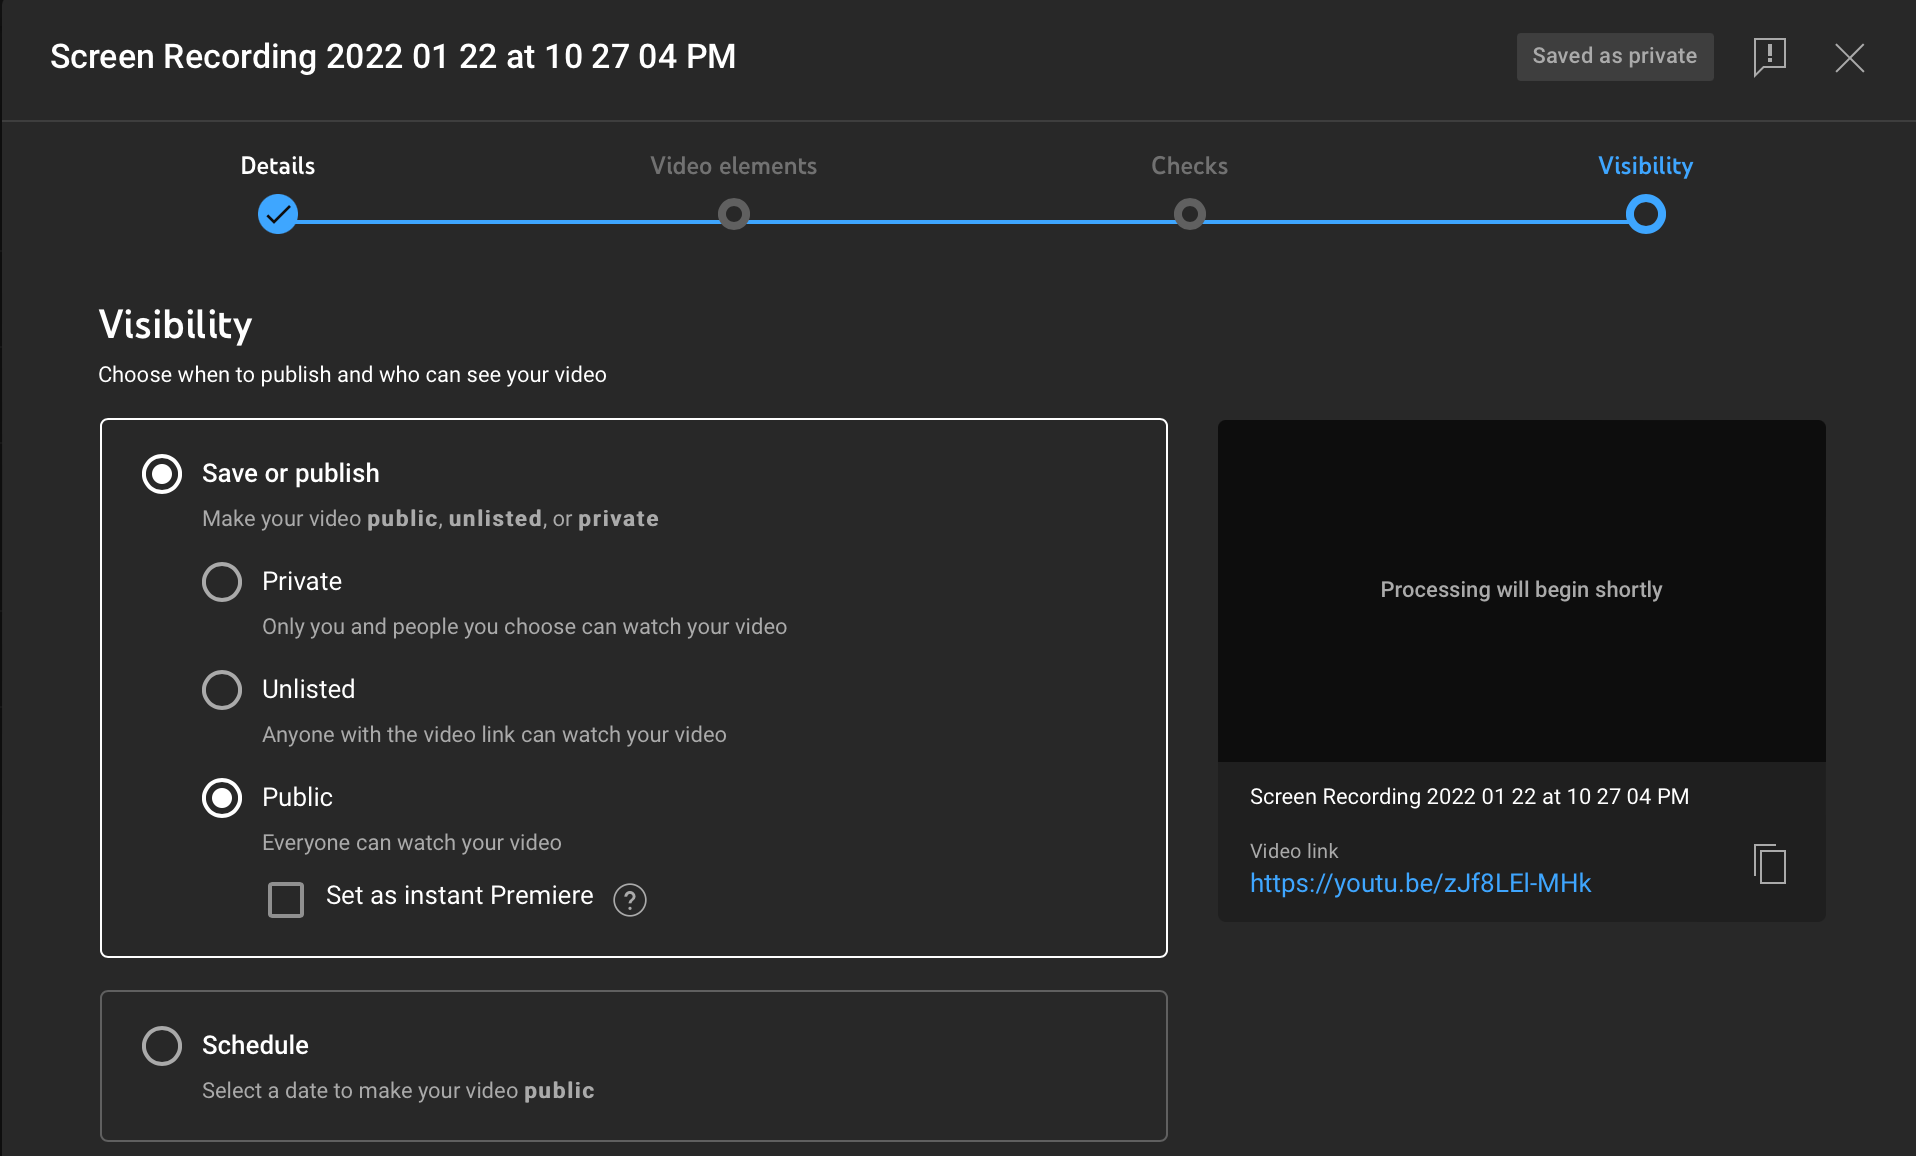
Task: Select the Private visibility radio button
Action: 222,581
